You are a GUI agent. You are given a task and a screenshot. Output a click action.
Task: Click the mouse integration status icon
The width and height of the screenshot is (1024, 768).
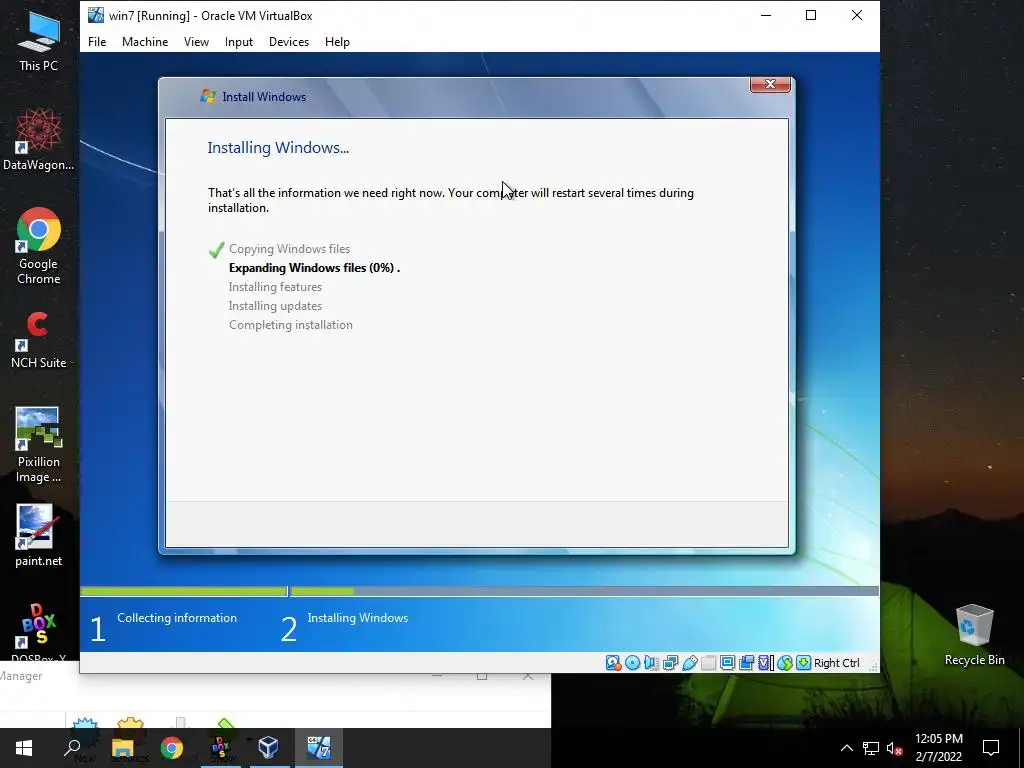(x=785, y=663)
